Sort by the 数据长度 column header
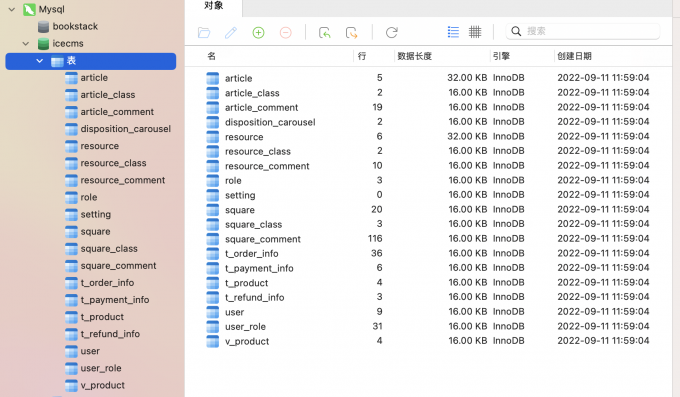This screenshot has width=680, height=397. pyautogui.click(x=415, y=56)
